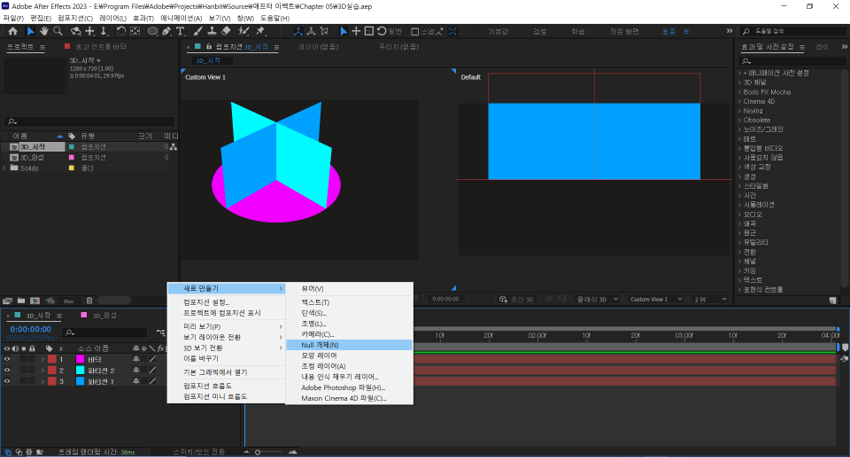Open workspace options menu icon next to 표준
The height and width of the screenshot is (457, 850).
[x=686, y=31]
